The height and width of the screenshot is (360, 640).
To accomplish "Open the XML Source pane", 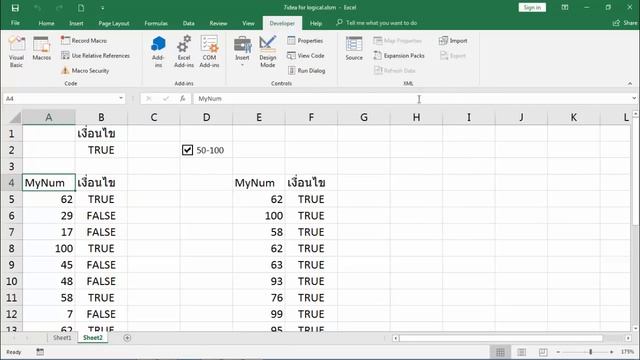I will [354, 49].
